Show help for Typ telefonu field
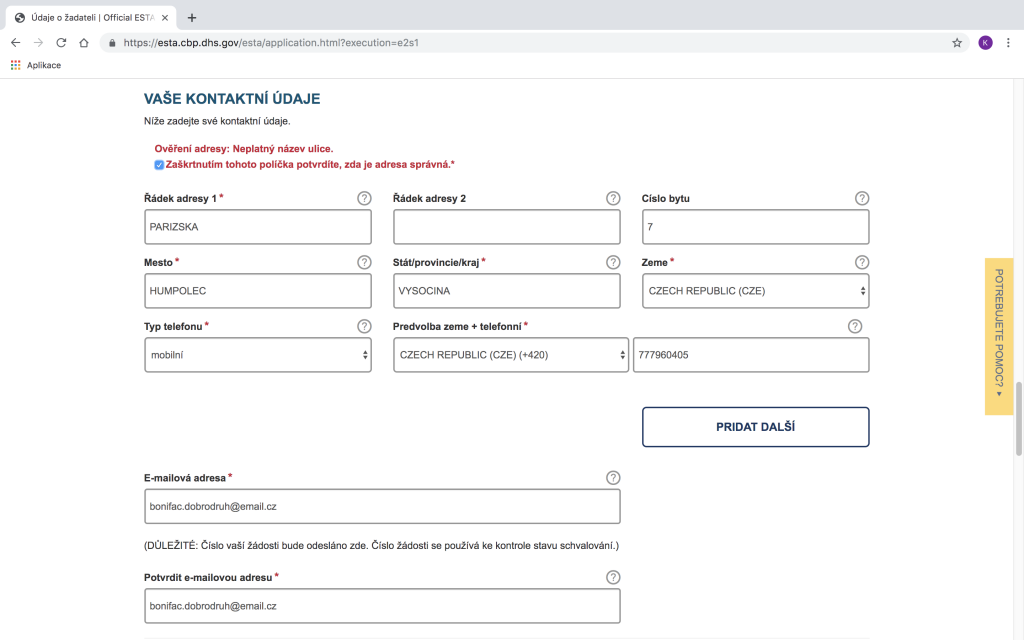 (x=364, y=326)
